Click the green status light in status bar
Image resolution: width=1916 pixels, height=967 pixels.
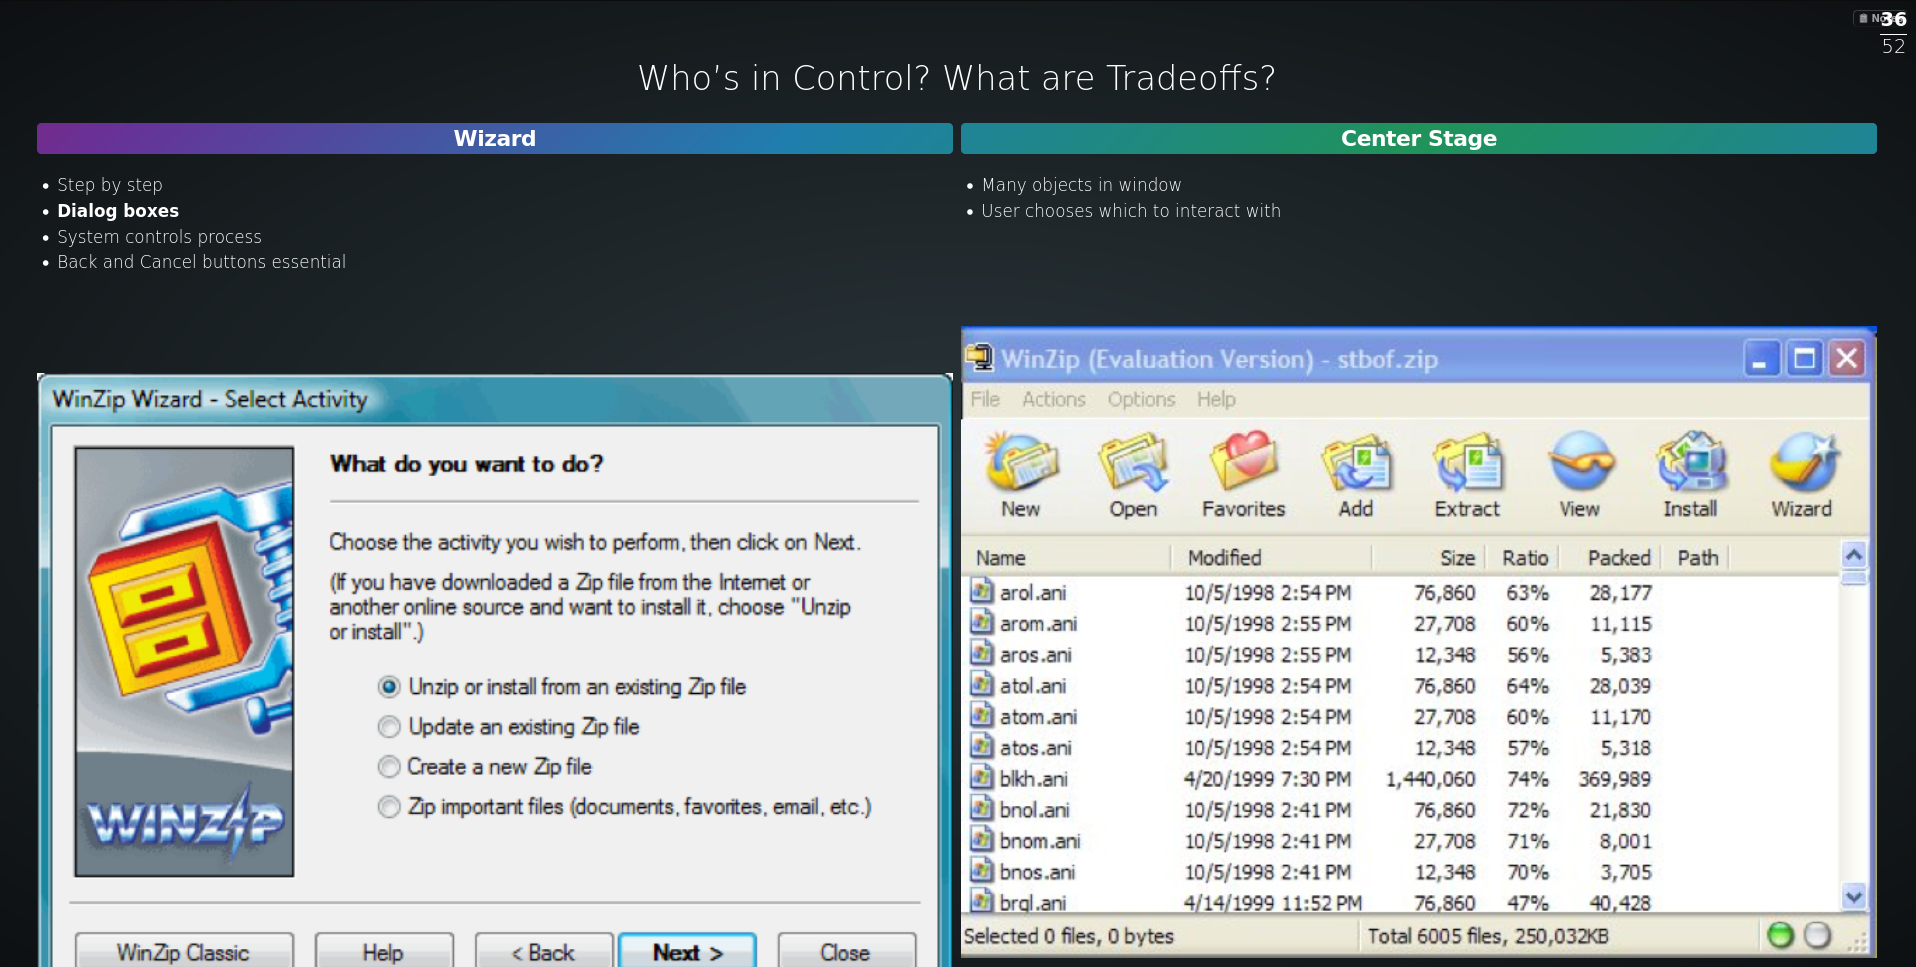tap(1780, 935)
